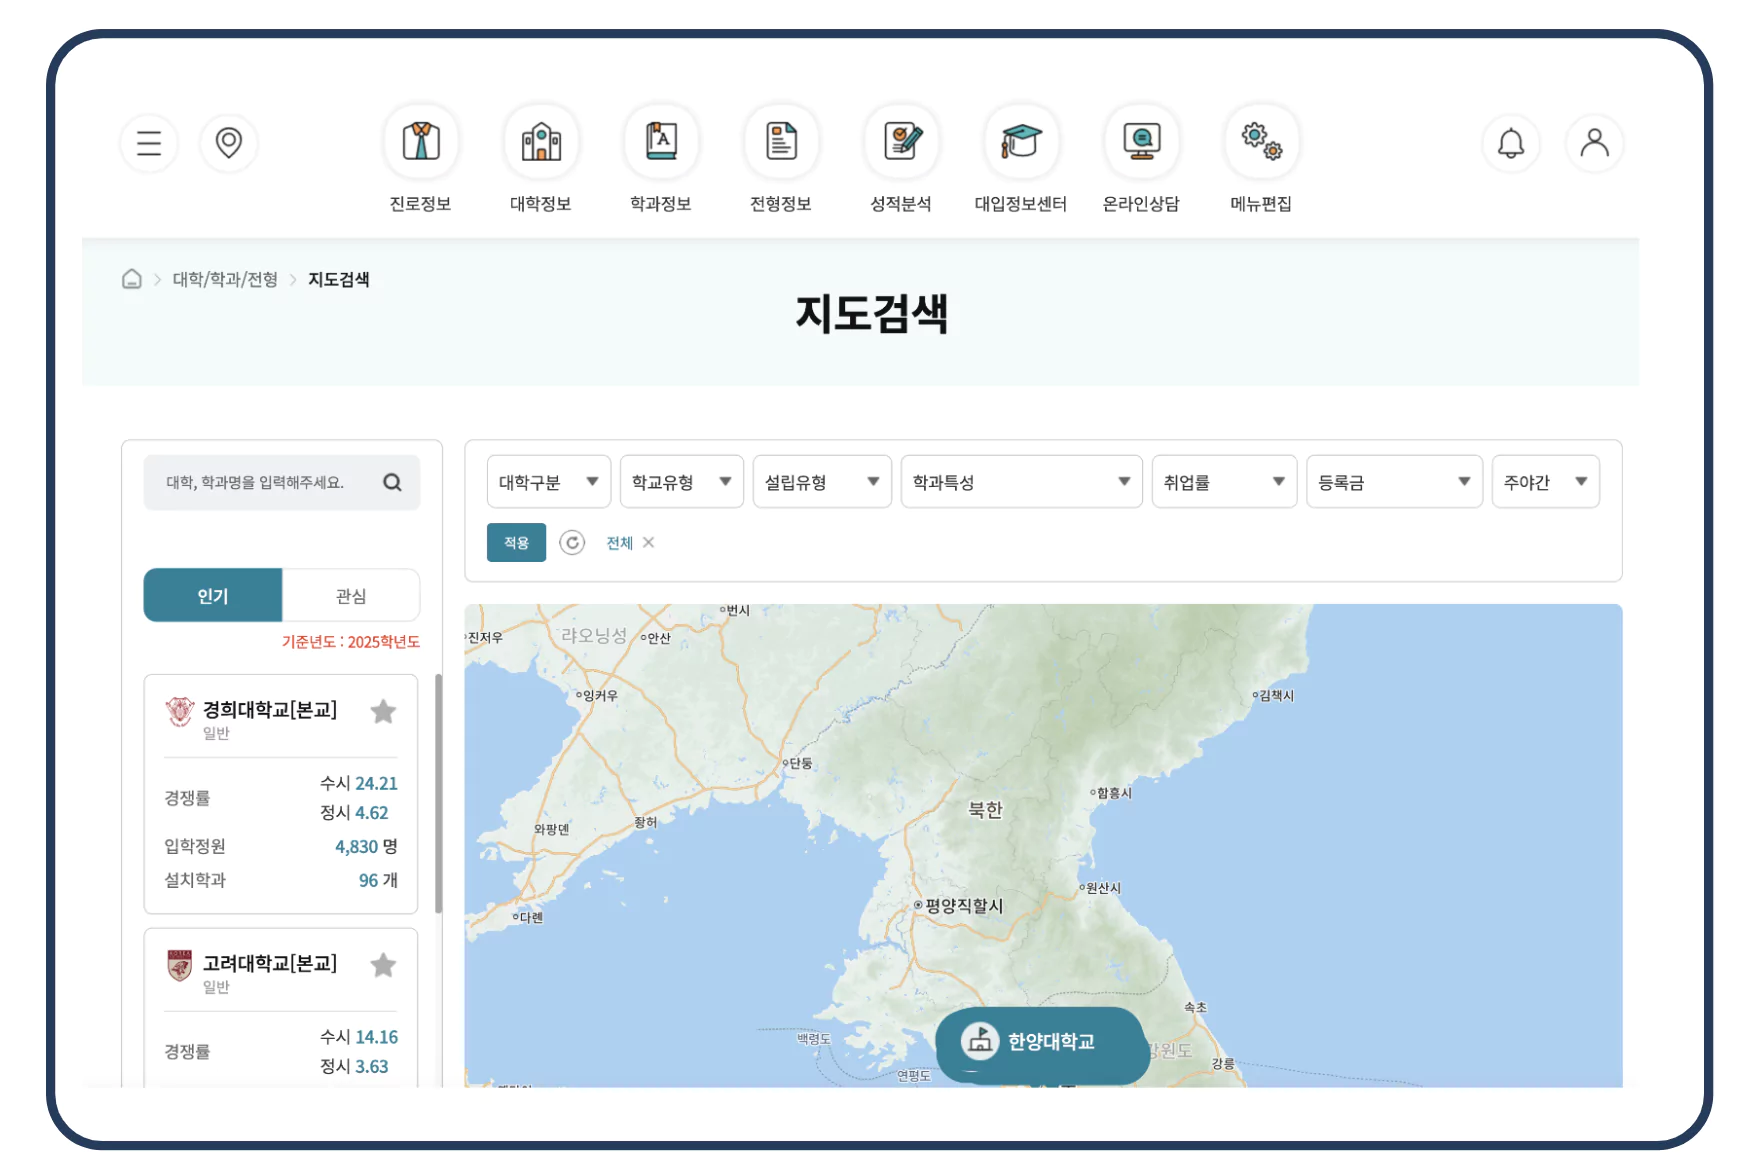
Task: Switch to the 관심 tab
Action: point(351,595)
